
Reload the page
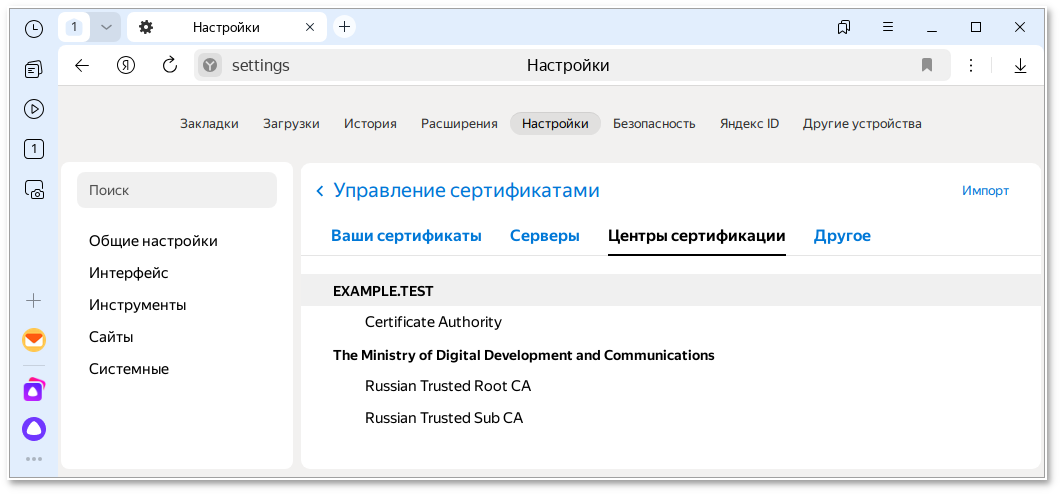[170, 65]
